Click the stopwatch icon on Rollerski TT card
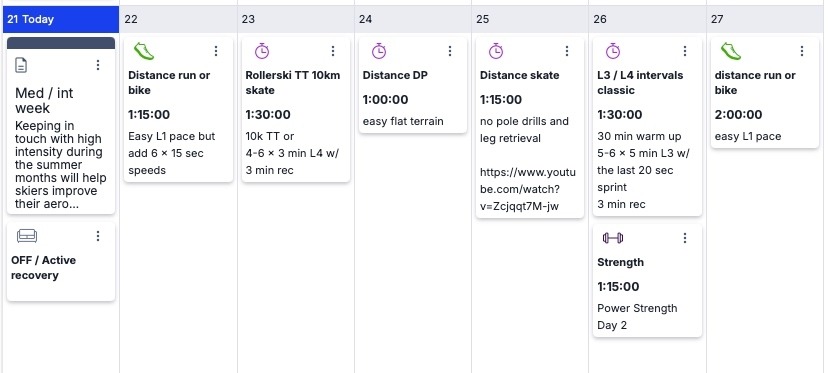 click(x=262, y=51)
